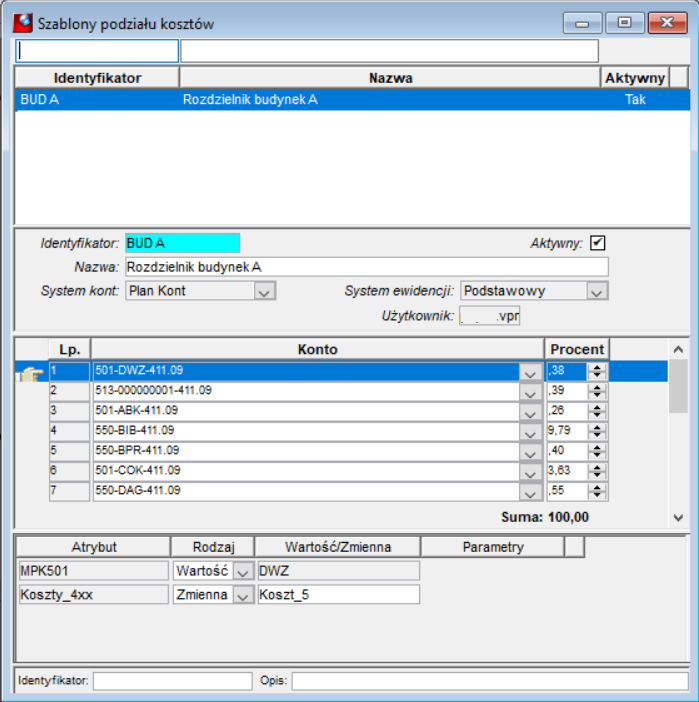Maximize the Szablony podziału kosztów window
Screen dimensions: 699x702
pos(625,23)
